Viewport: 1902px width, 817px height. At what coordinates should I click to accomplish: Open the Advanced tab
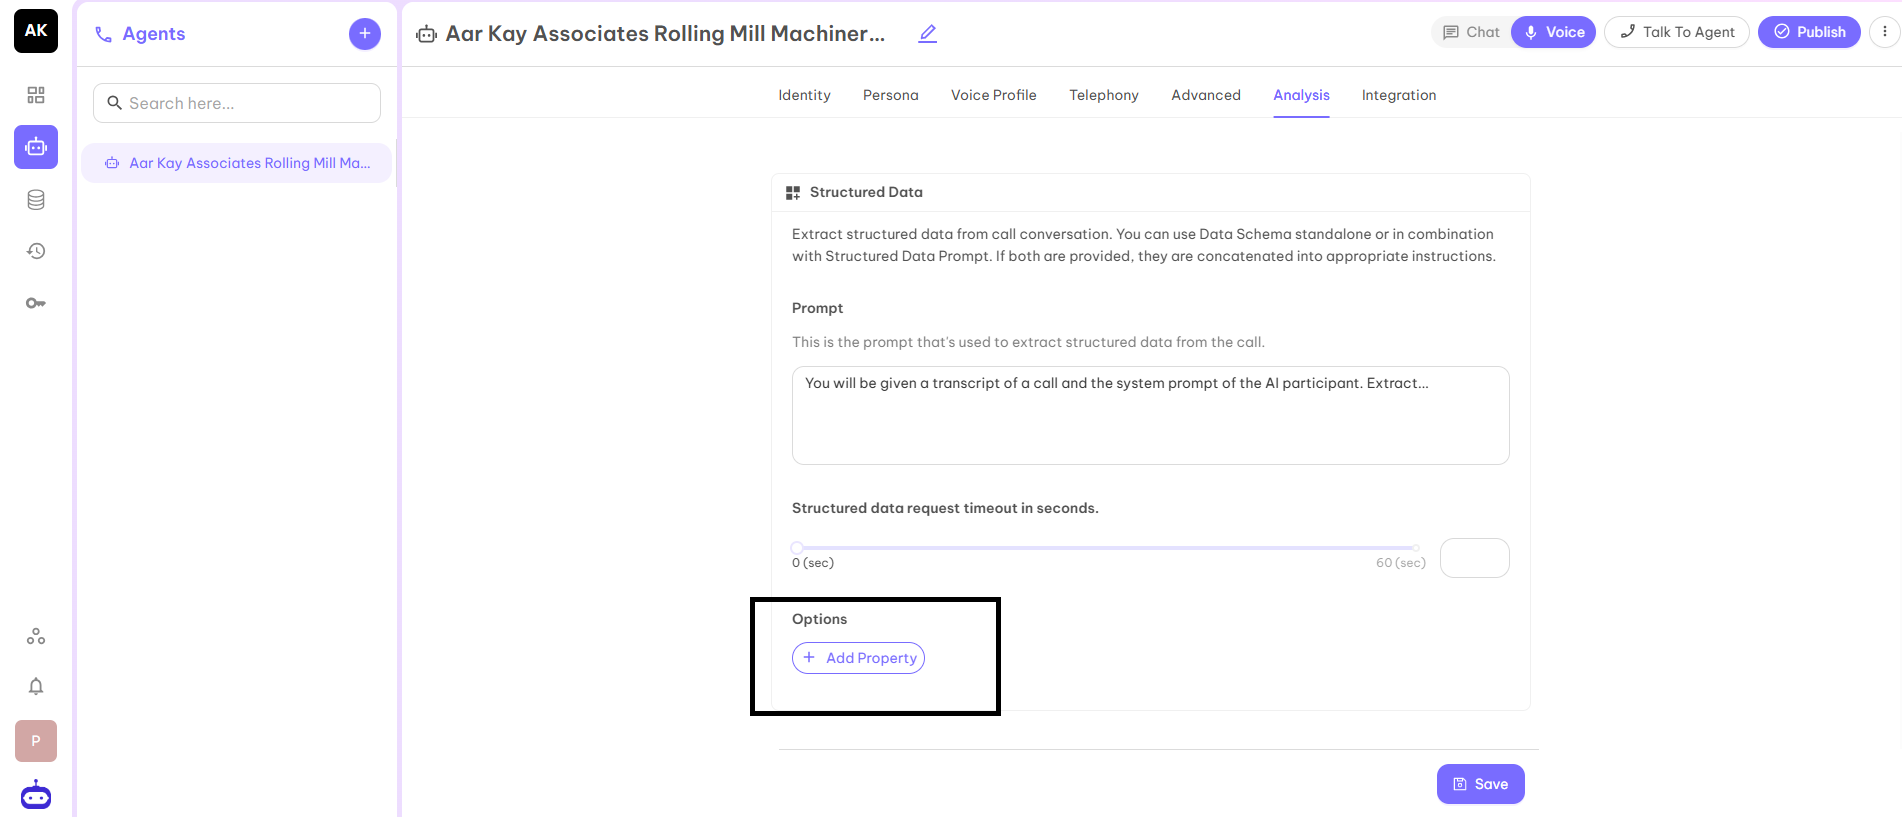[1206, 95]
